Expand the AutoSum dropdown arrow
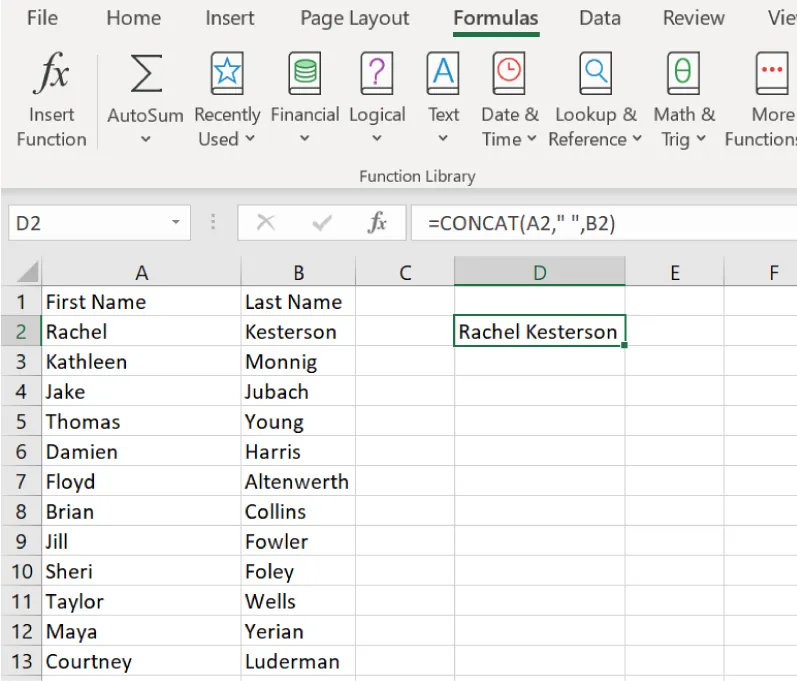Image resolution: width=797 pixels, height=681 pixels. coord(146,140)
